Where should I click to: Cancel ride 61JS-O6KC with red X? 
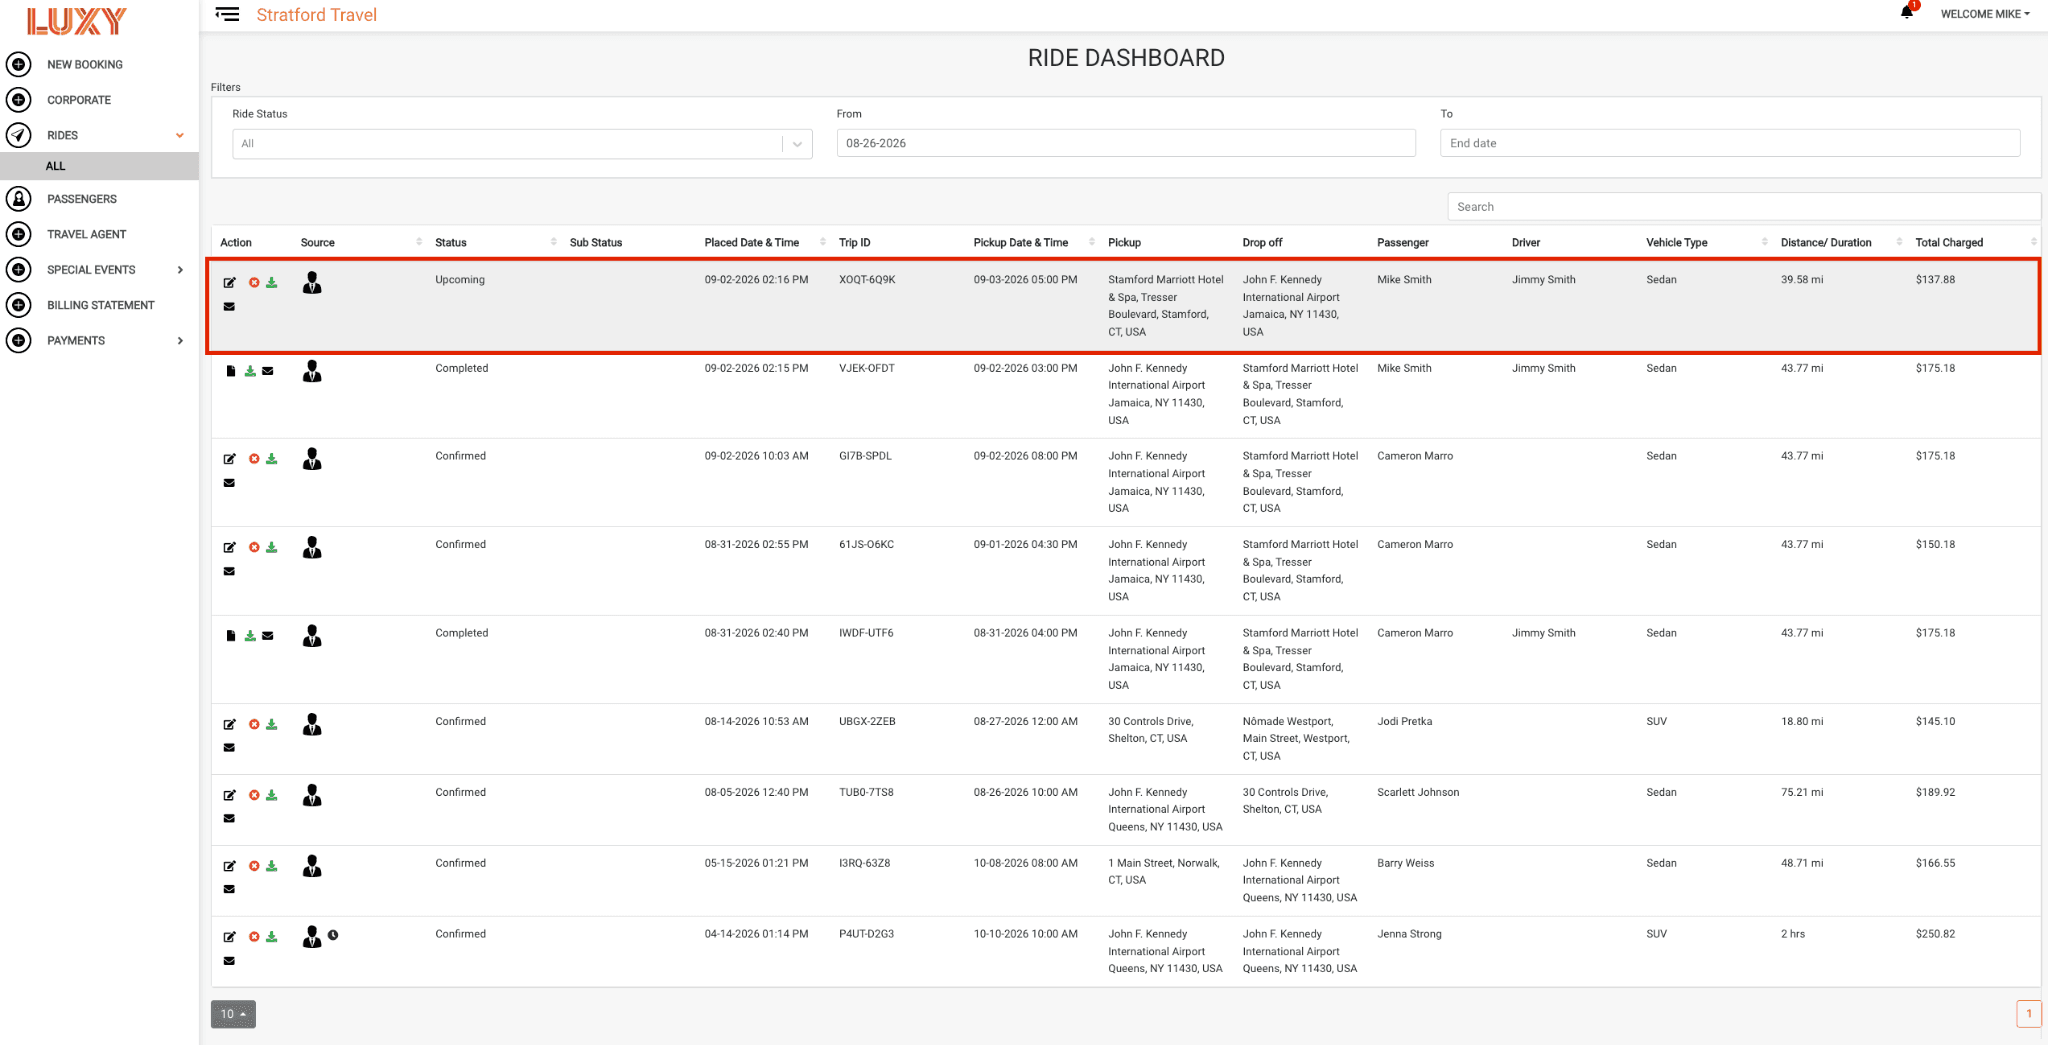254,548
